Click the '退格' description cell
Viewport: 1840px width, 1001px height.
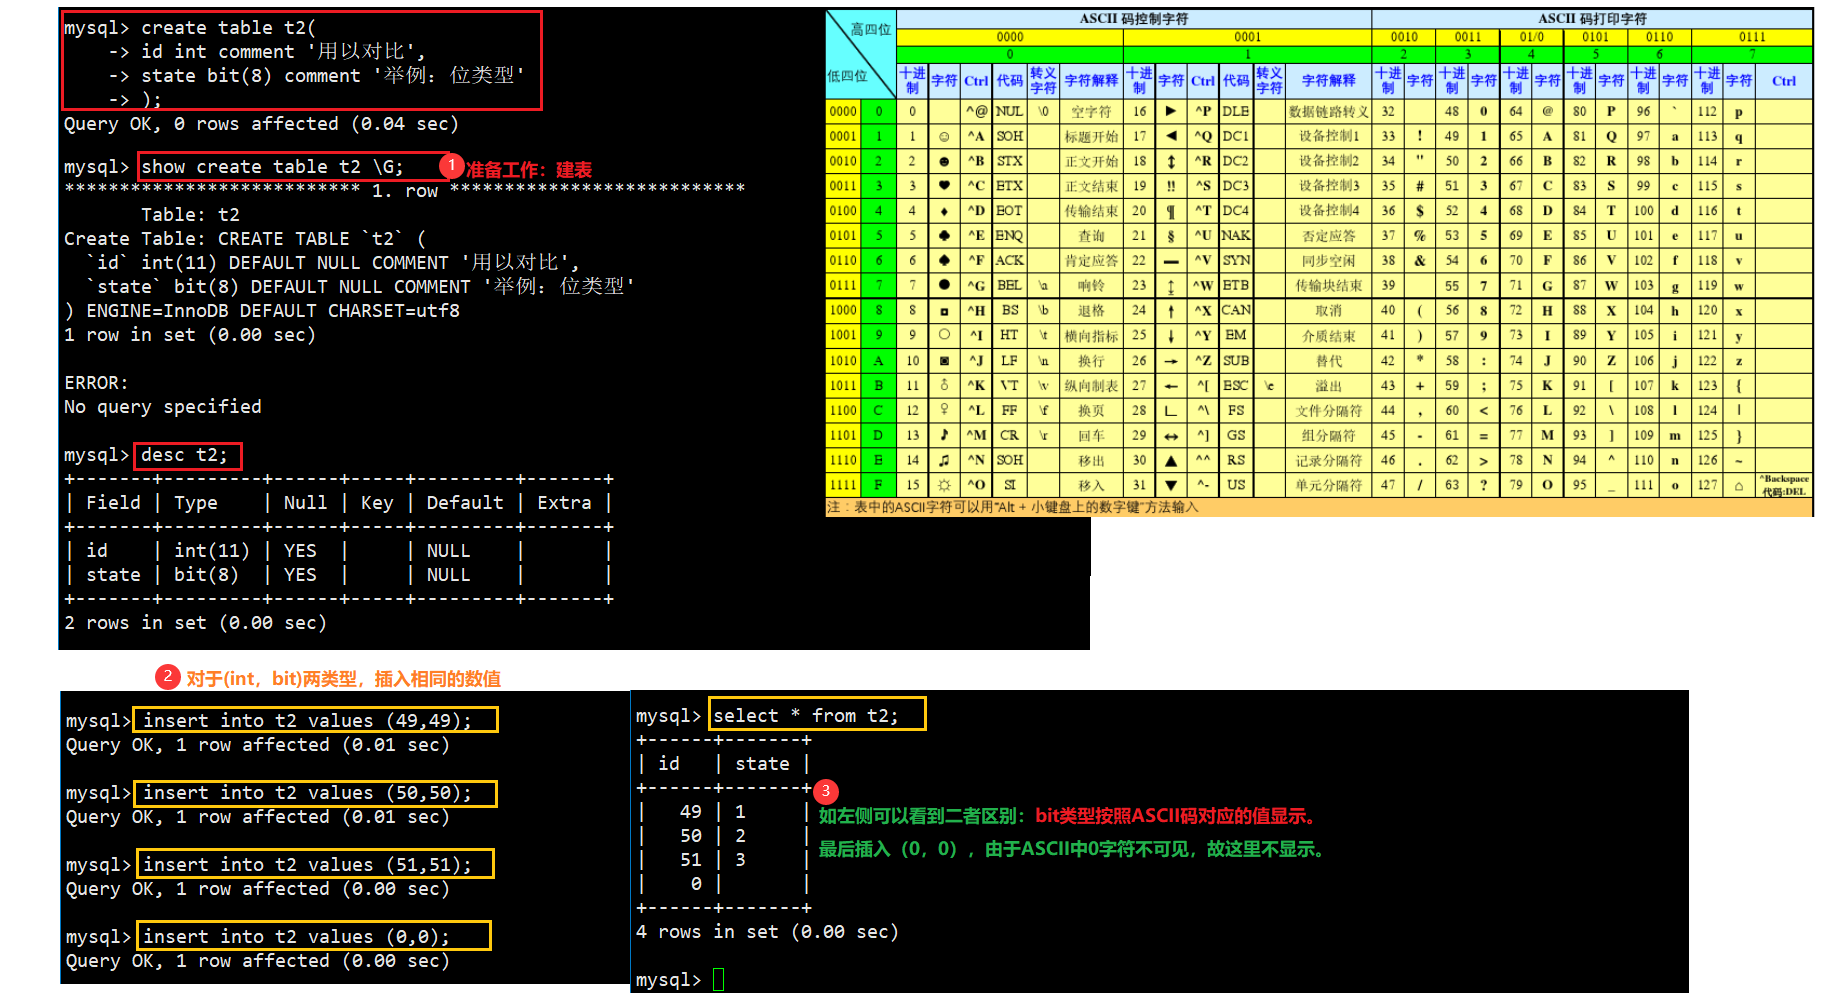pos(1091,311)
